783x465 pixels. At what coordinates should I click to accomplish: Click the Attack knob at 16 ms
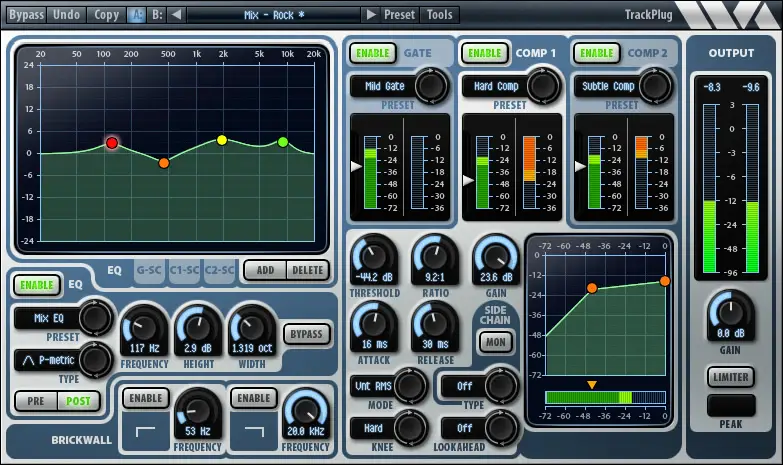[x=374, y=325]
